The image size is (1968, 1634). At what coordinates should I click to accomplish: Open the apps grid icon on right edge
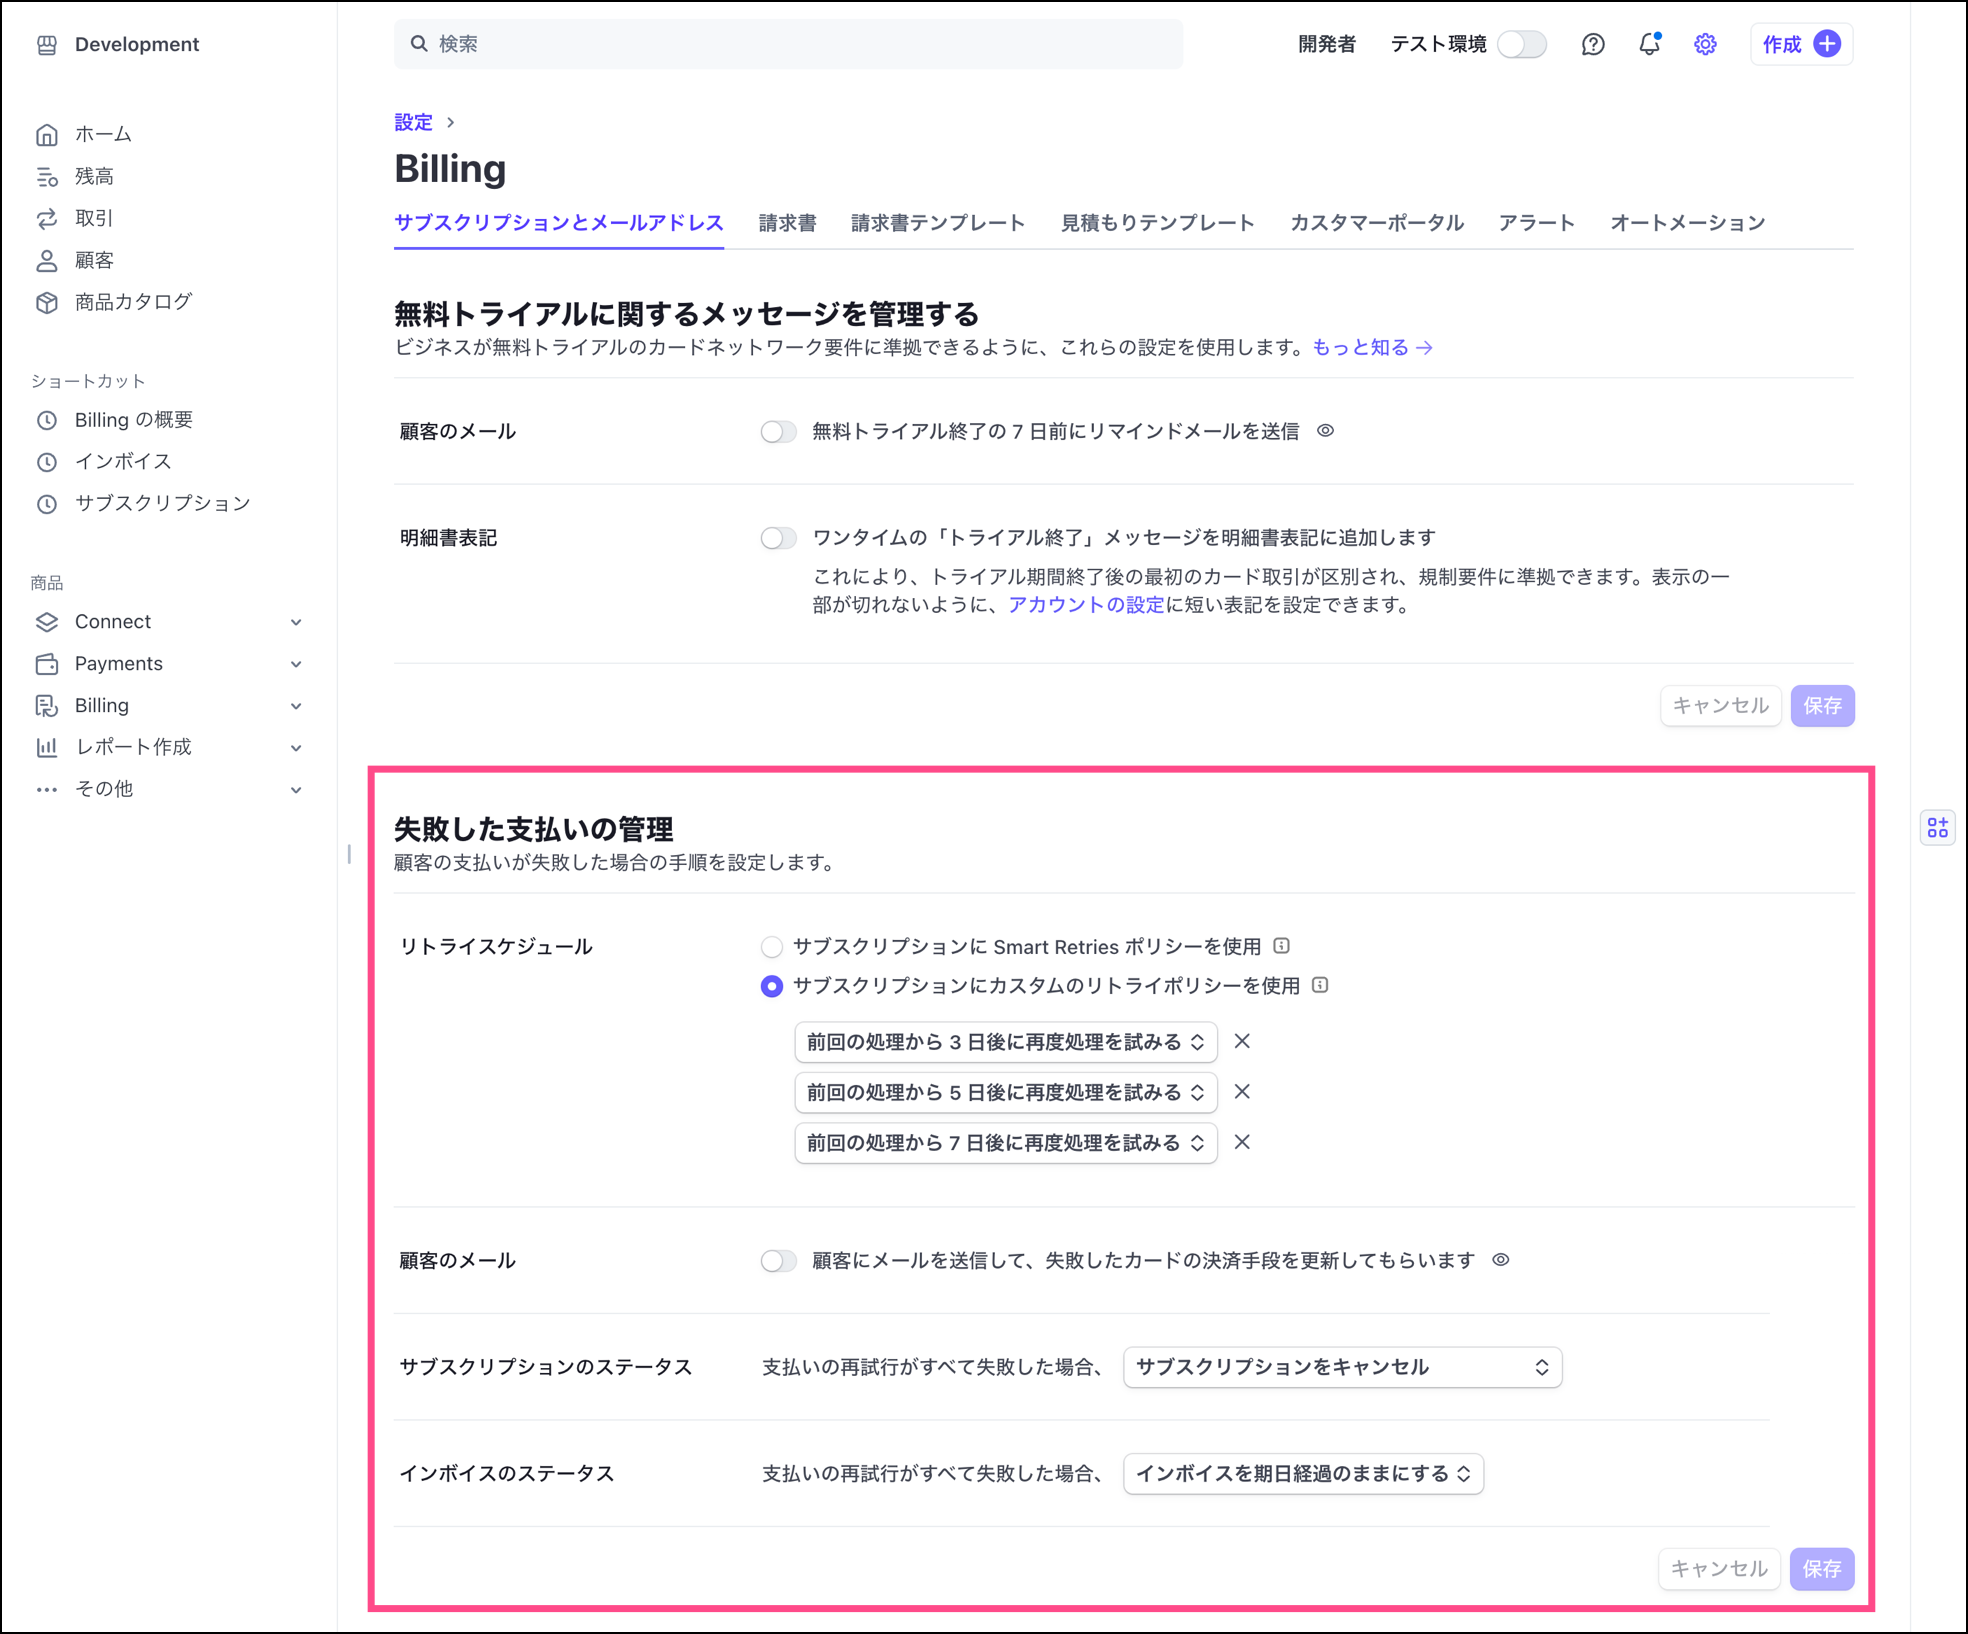pyautogui.click(x=1937, y=827)
